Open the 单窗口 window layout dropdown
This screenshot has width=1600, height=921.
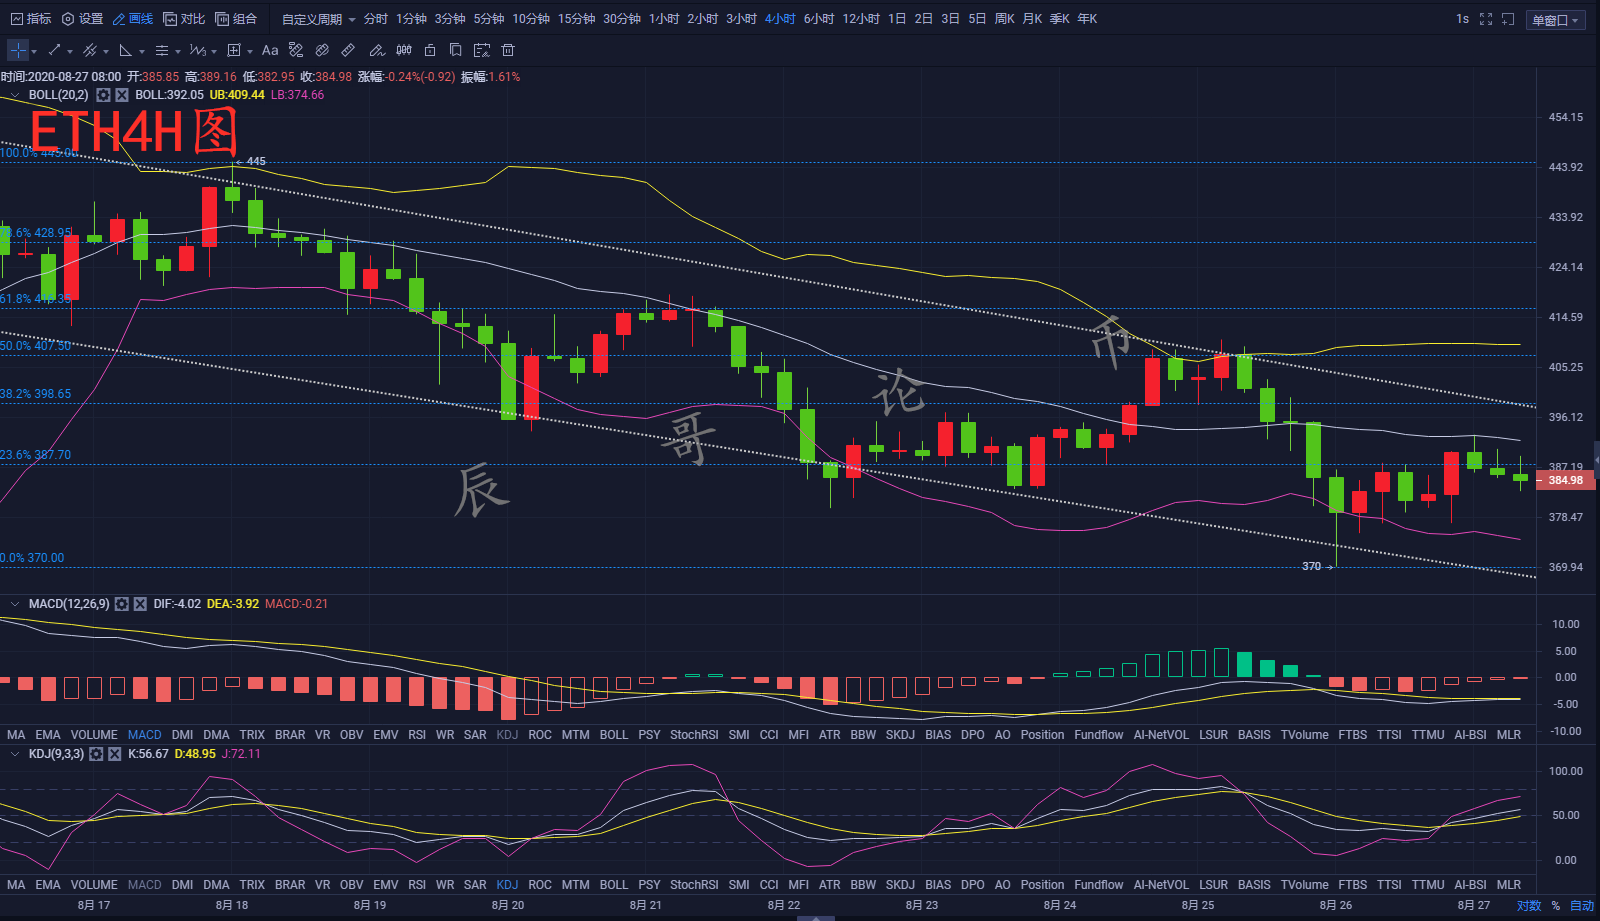coord(1555,20)
